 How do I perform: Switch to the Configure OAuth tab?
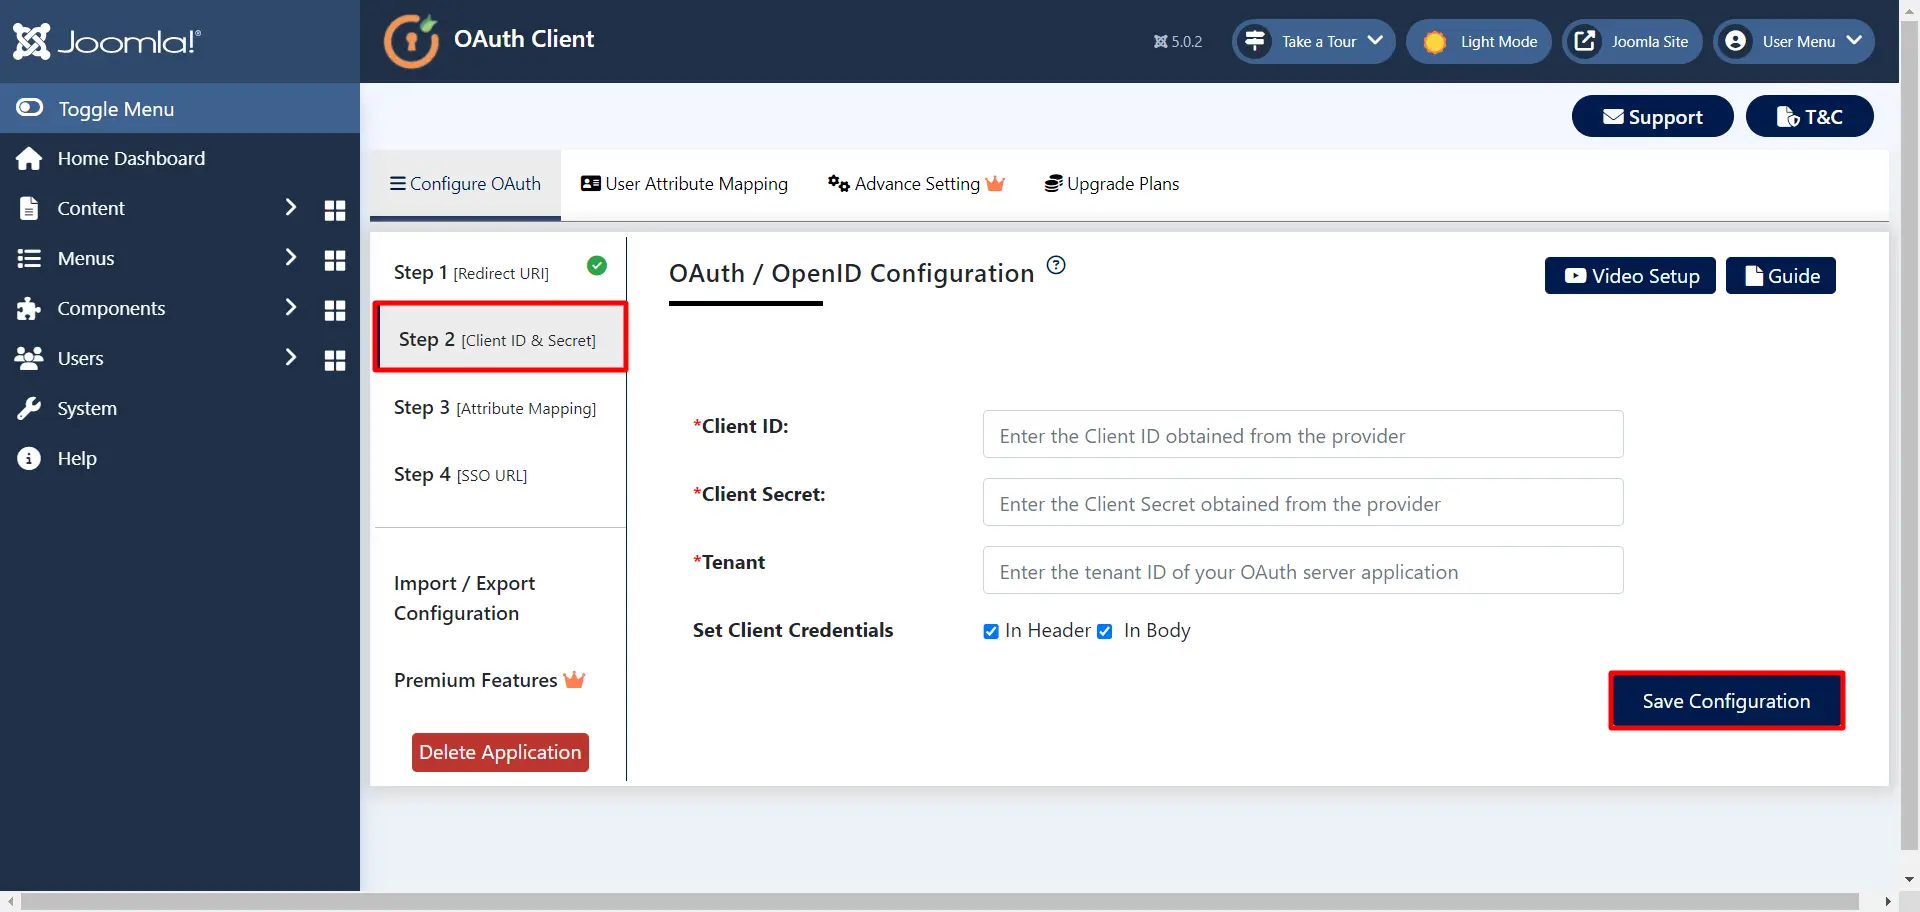pyautogui.click(x=465, y=184)
